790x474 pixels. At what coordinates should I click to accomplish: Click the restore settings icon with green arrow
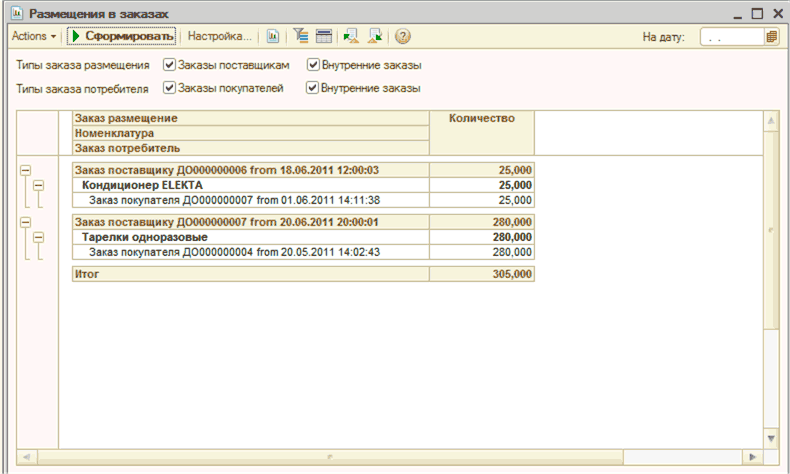pyautogui.click(x=350, y=36)
